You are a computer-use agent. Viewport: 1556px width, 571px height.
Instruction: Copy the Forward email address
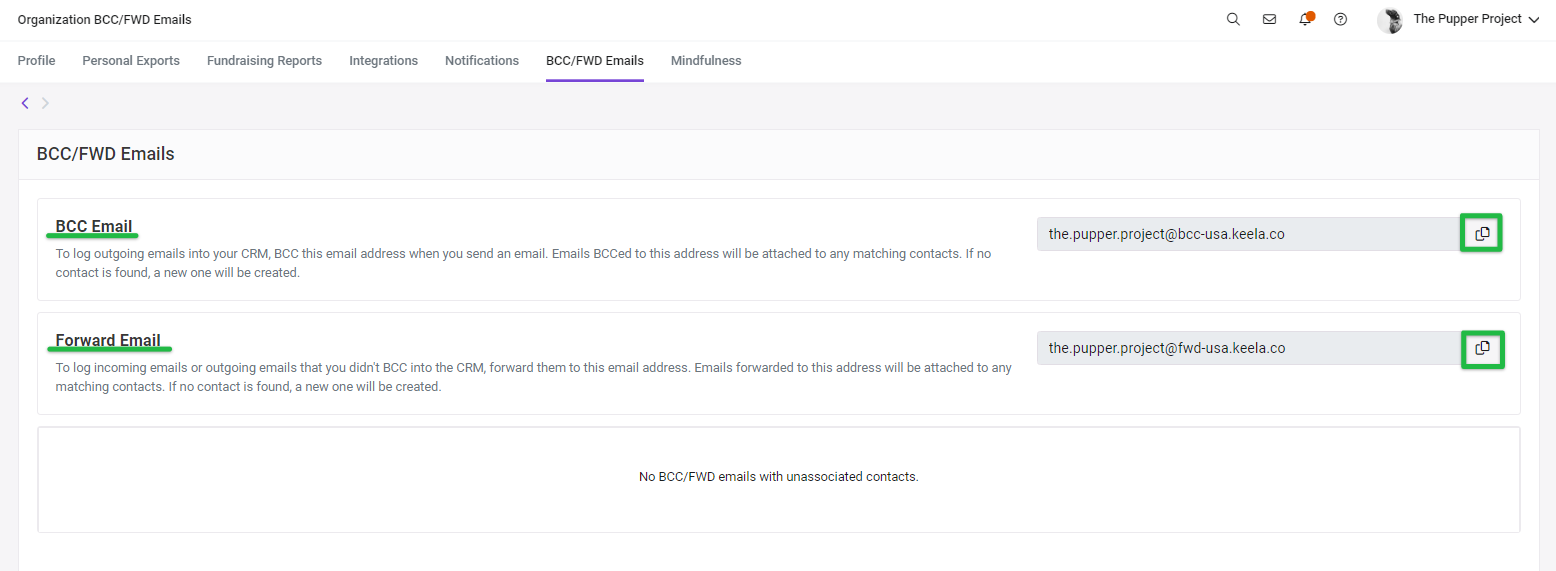coord(1482,348)
